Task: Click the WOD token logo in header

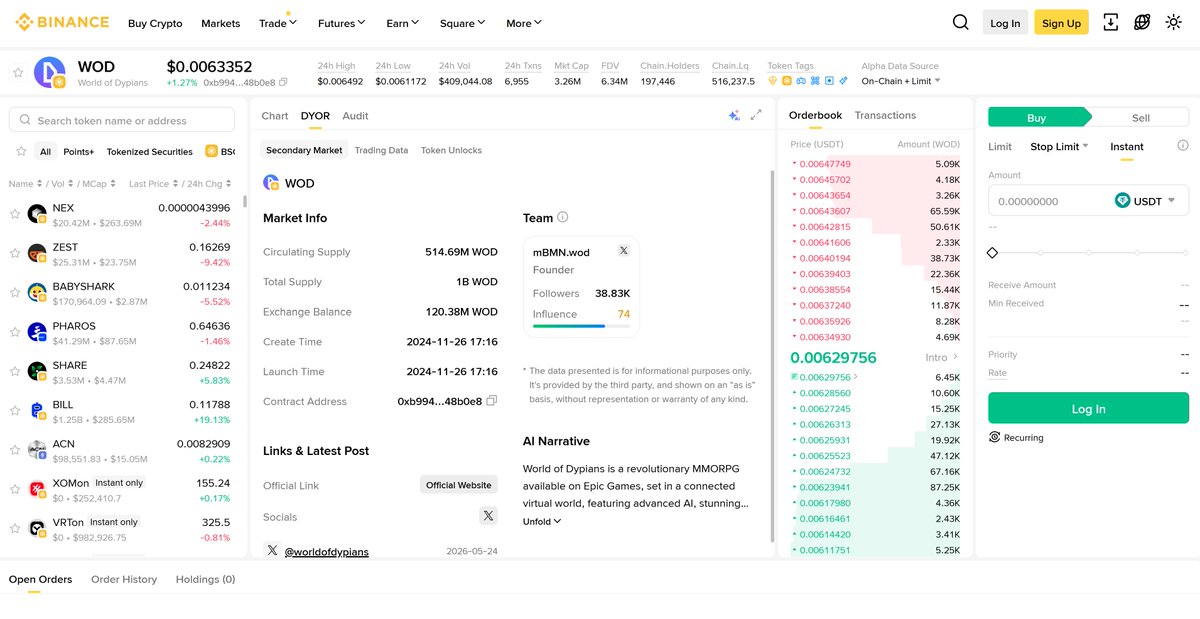Action: (49, 72)
